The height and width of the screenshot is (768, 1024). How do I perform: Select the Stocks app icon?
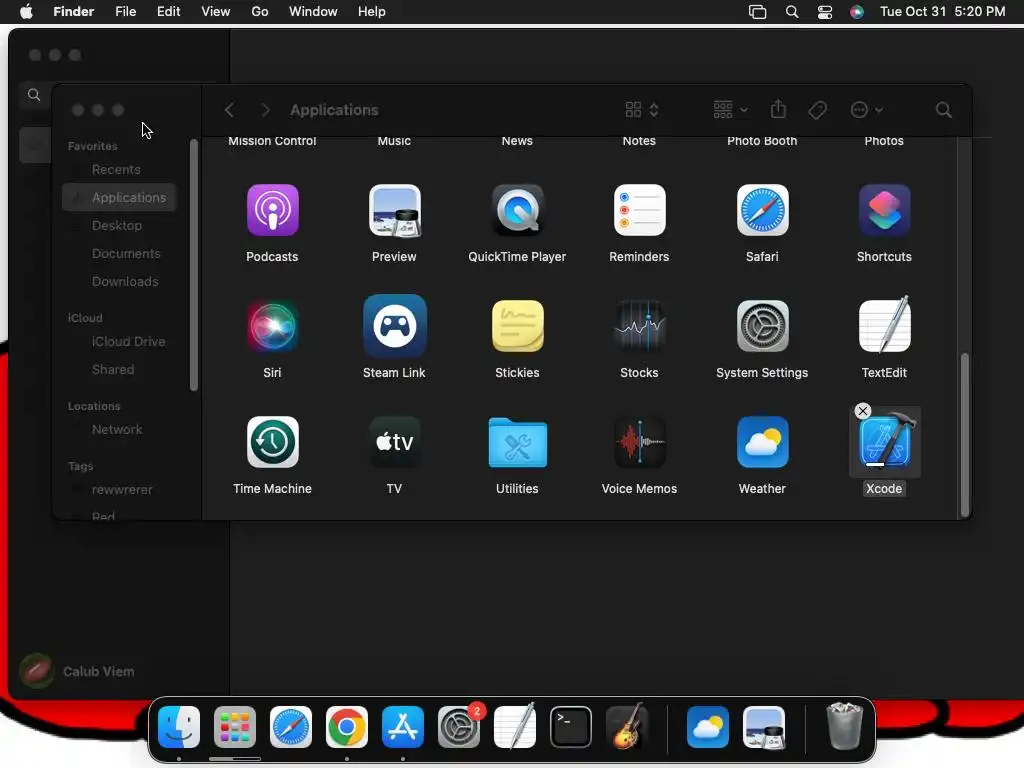639,326
